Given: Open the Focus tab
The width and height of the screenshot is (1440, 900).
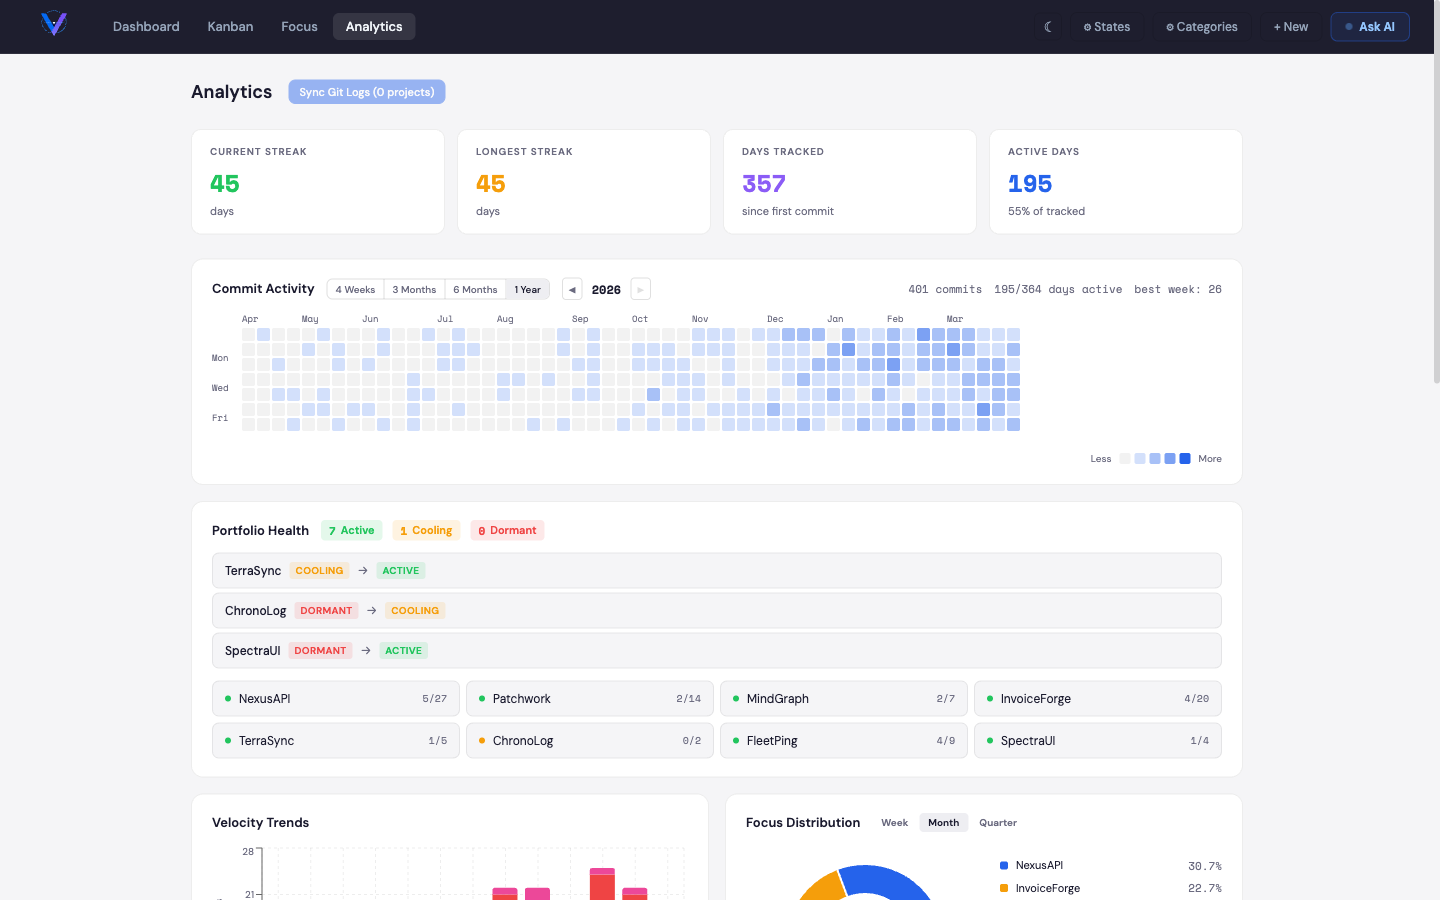Looking at the screenshot, I should 299,27.
